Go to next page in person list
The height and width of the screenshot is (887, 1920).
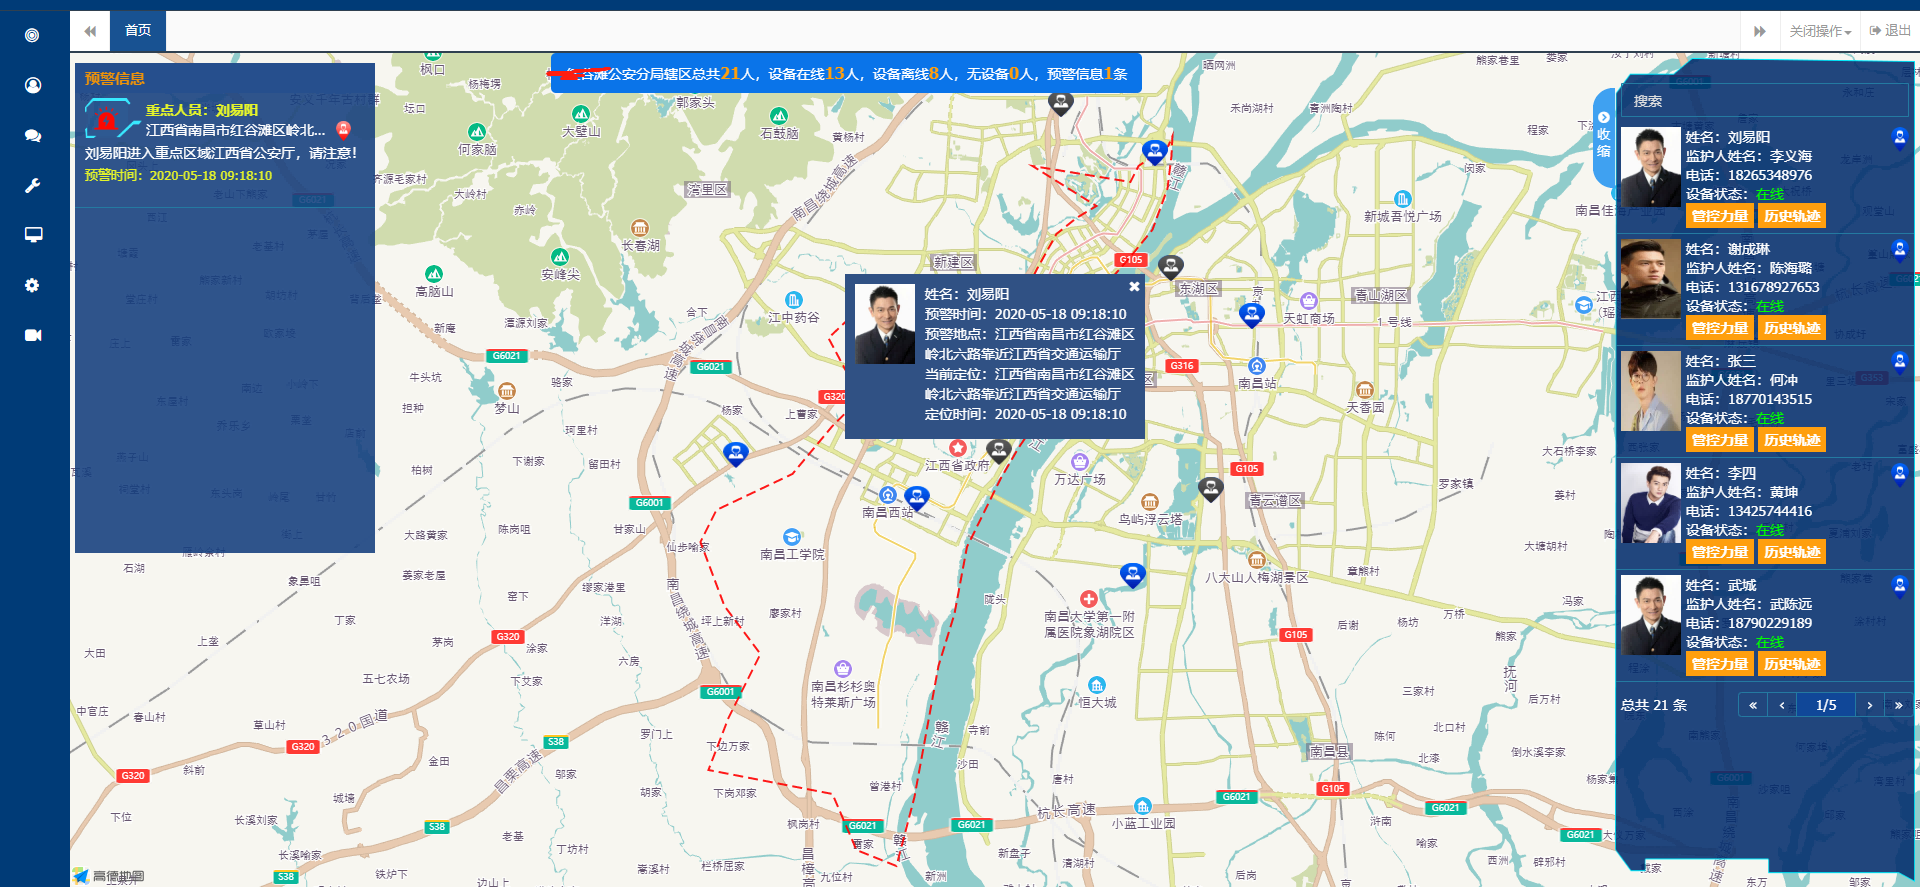tap(1869, 705)
